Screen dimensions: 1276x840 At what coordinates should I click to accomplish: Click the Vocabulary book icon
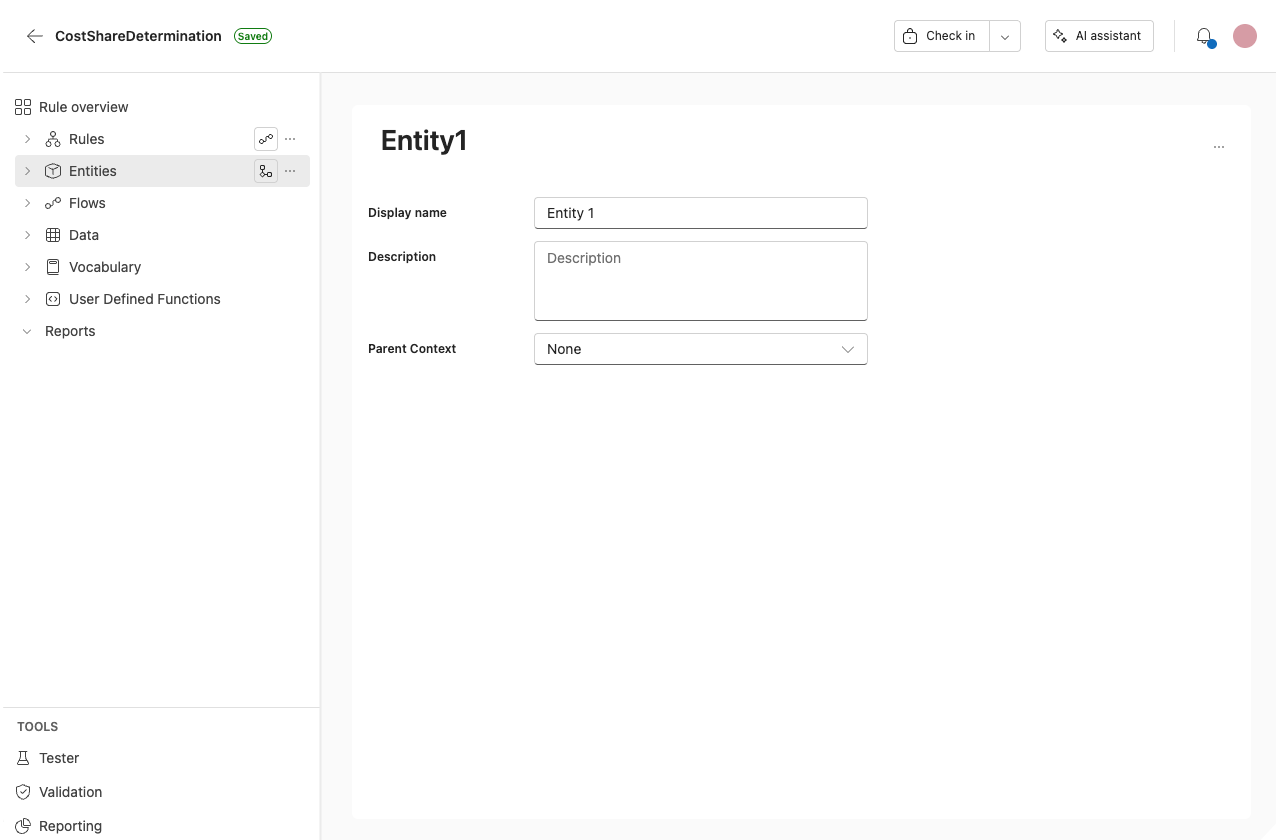[53, 267]
